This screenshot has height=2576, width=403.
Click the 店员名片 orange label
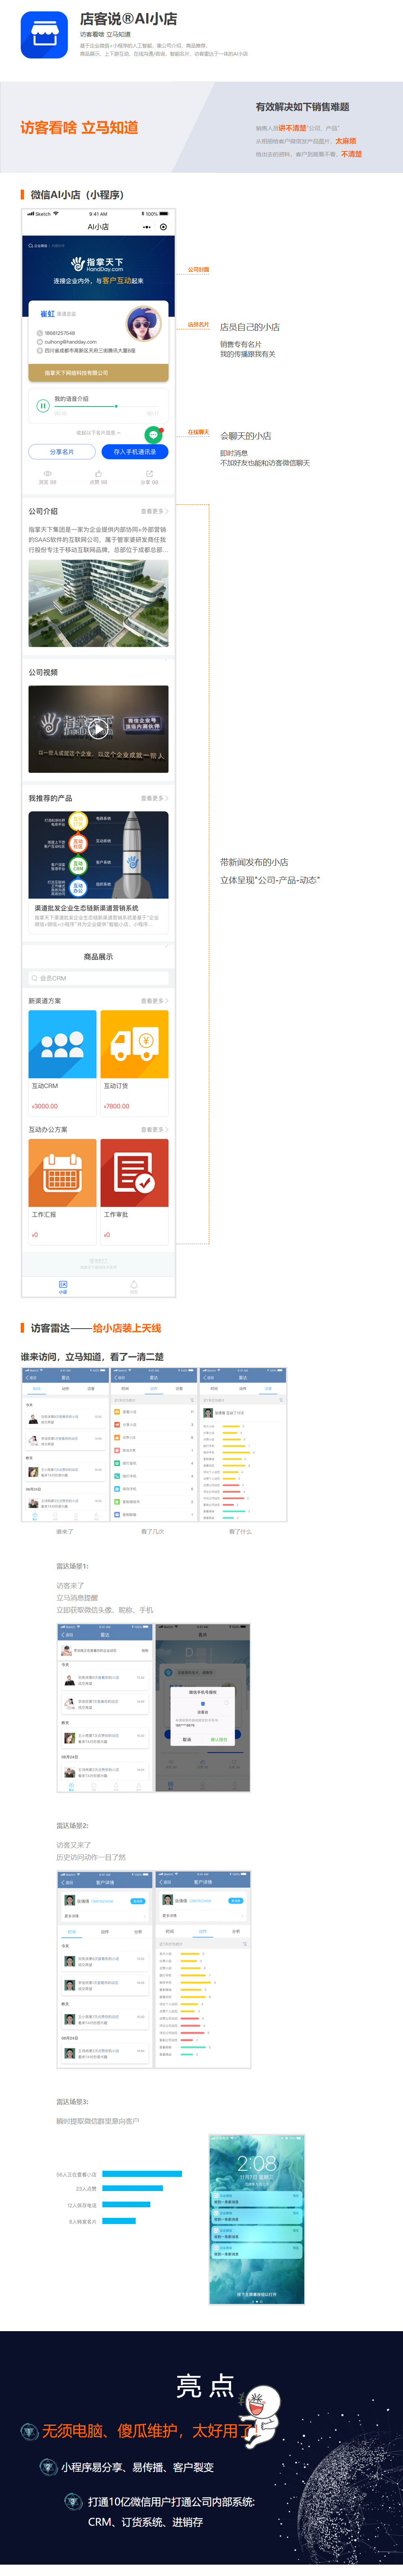(198, 325)
